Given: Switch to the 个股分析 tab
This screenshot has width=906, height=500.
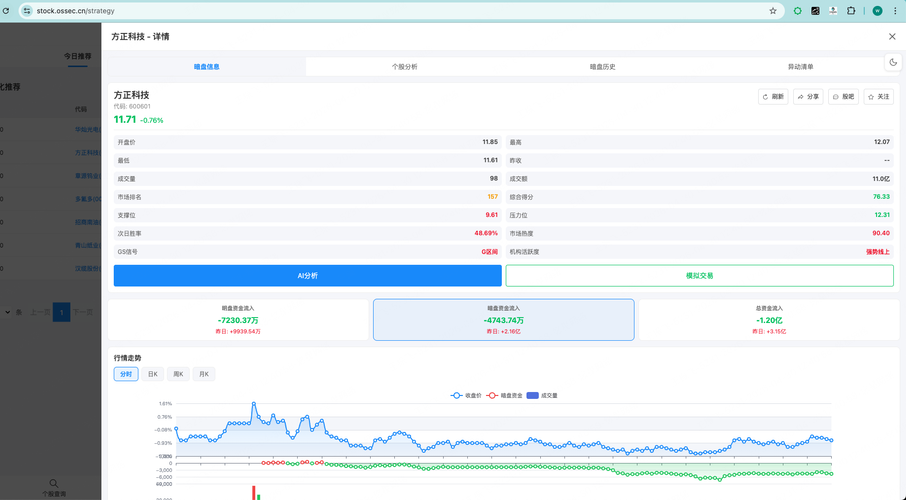Looking at the screenshot, I should (404, 66).
